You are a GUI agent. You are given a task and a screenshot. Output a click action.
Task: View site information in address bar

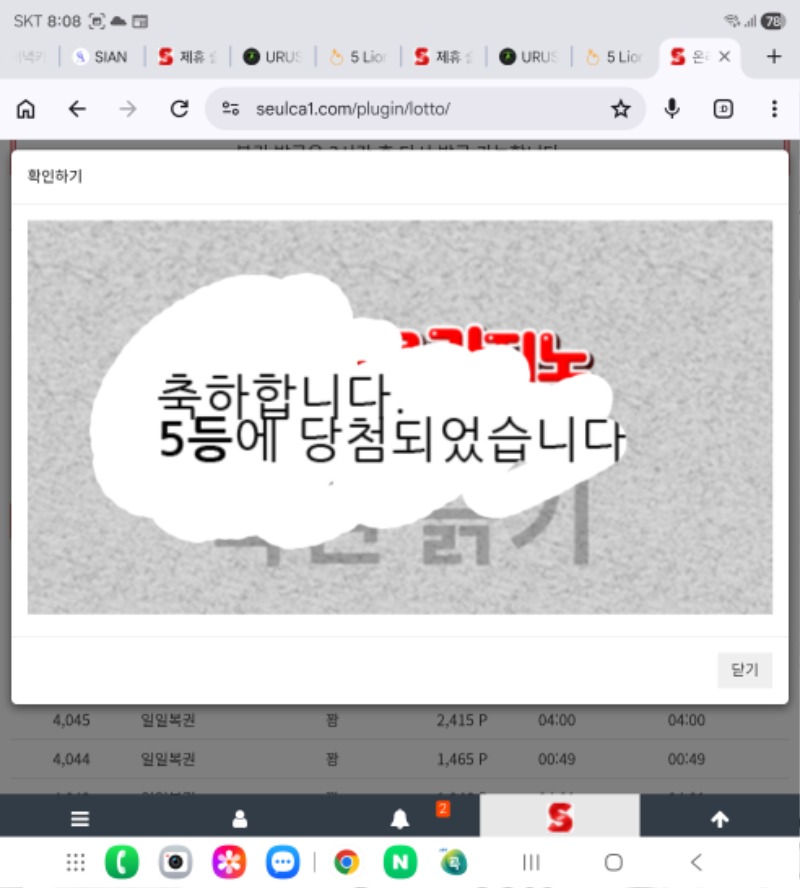point(231,109)
